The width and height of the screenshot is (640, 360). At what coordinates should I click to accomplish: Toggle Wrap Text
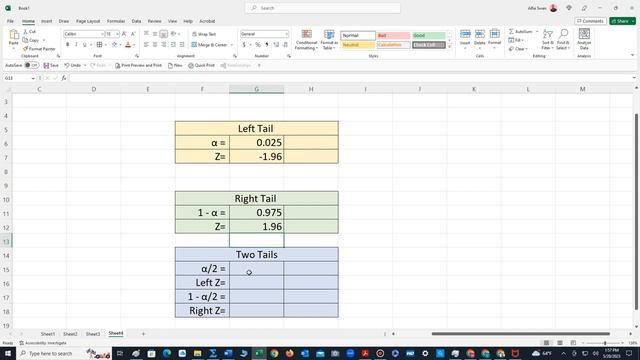pos(204,34)
